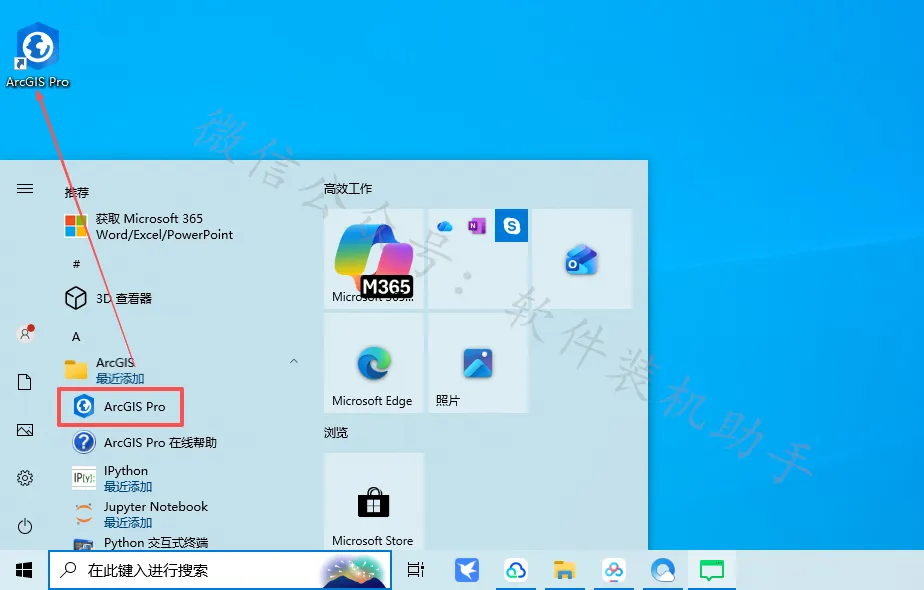Viewport: 924px width, 590px height.
Task: Expand the Start menu hamburger button
Action: (x=25, y=189)
